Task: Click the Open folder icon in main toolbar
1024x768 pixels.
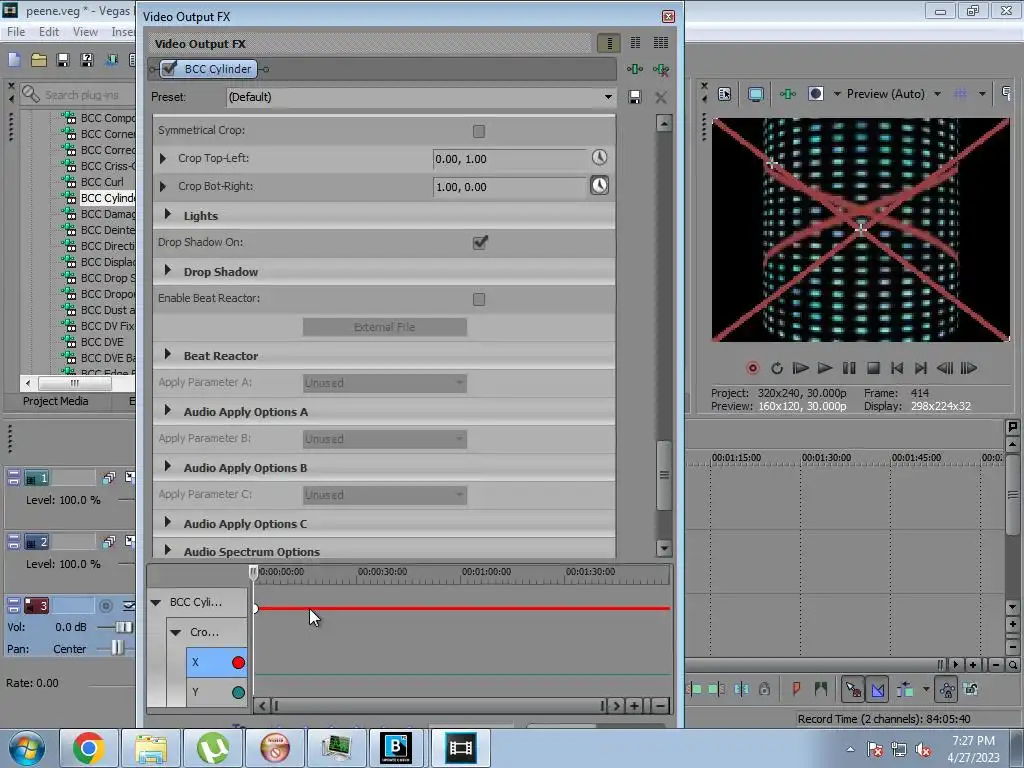Action: pyautogui.click(x=39, y=60)
